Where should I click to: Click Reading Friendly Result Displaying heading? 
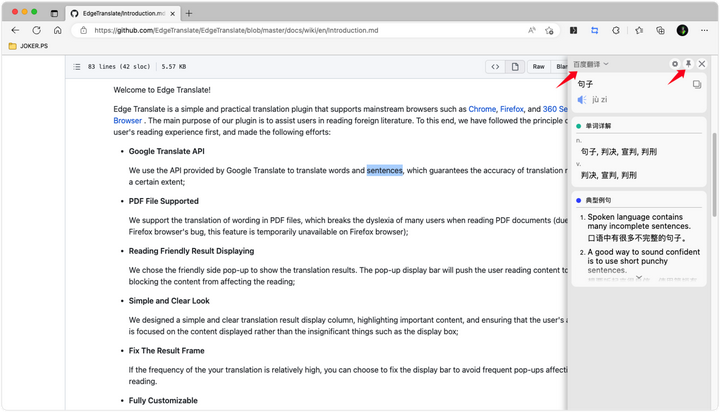[x=191, y=251]
